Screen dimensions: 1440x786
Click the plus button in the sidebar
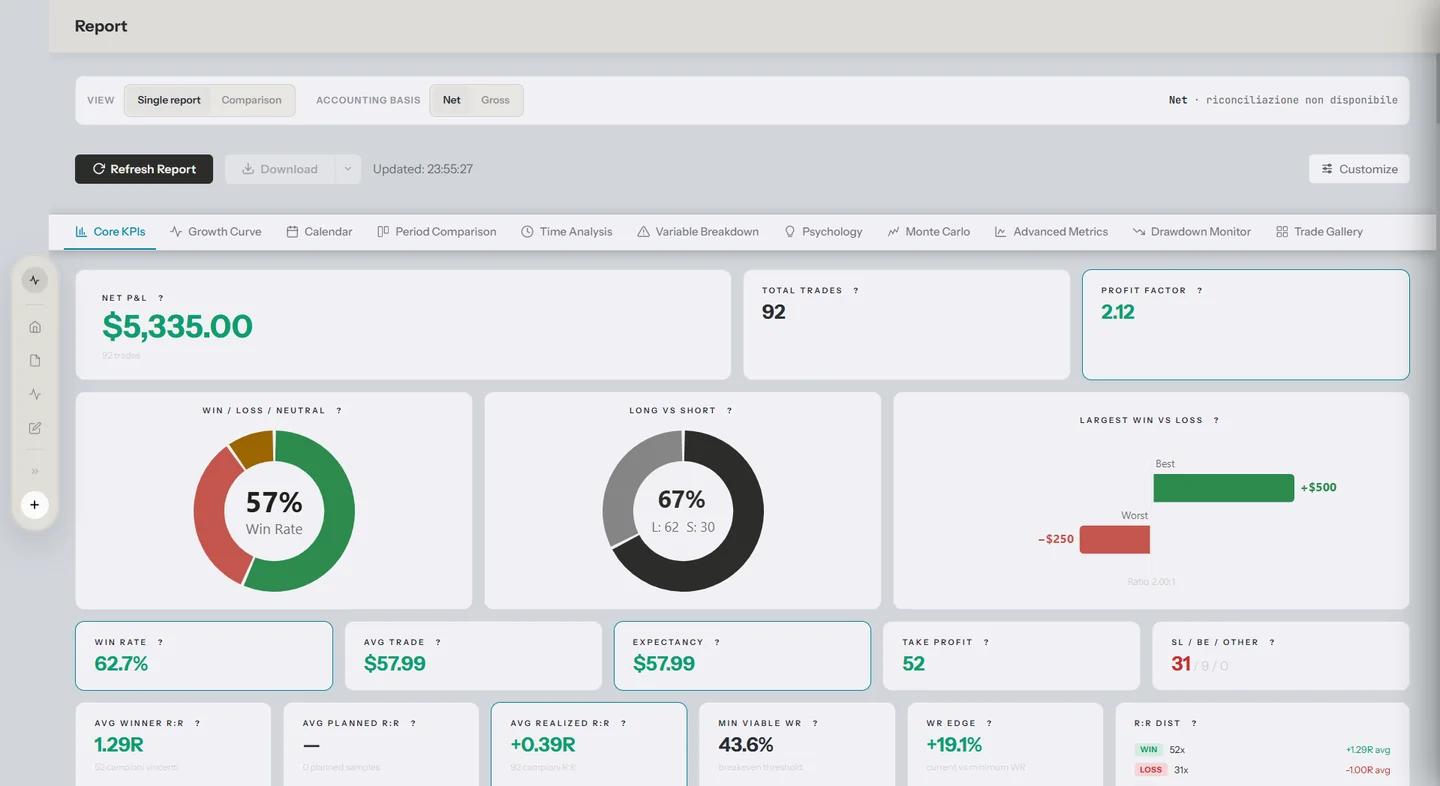(35, 505)
